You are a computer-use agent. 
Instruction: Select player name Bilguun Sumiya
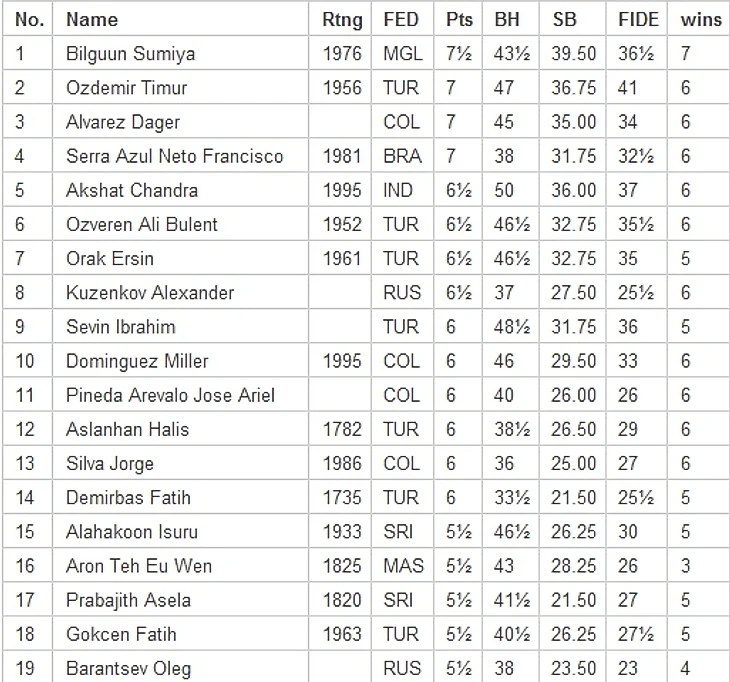click(130, 54)
